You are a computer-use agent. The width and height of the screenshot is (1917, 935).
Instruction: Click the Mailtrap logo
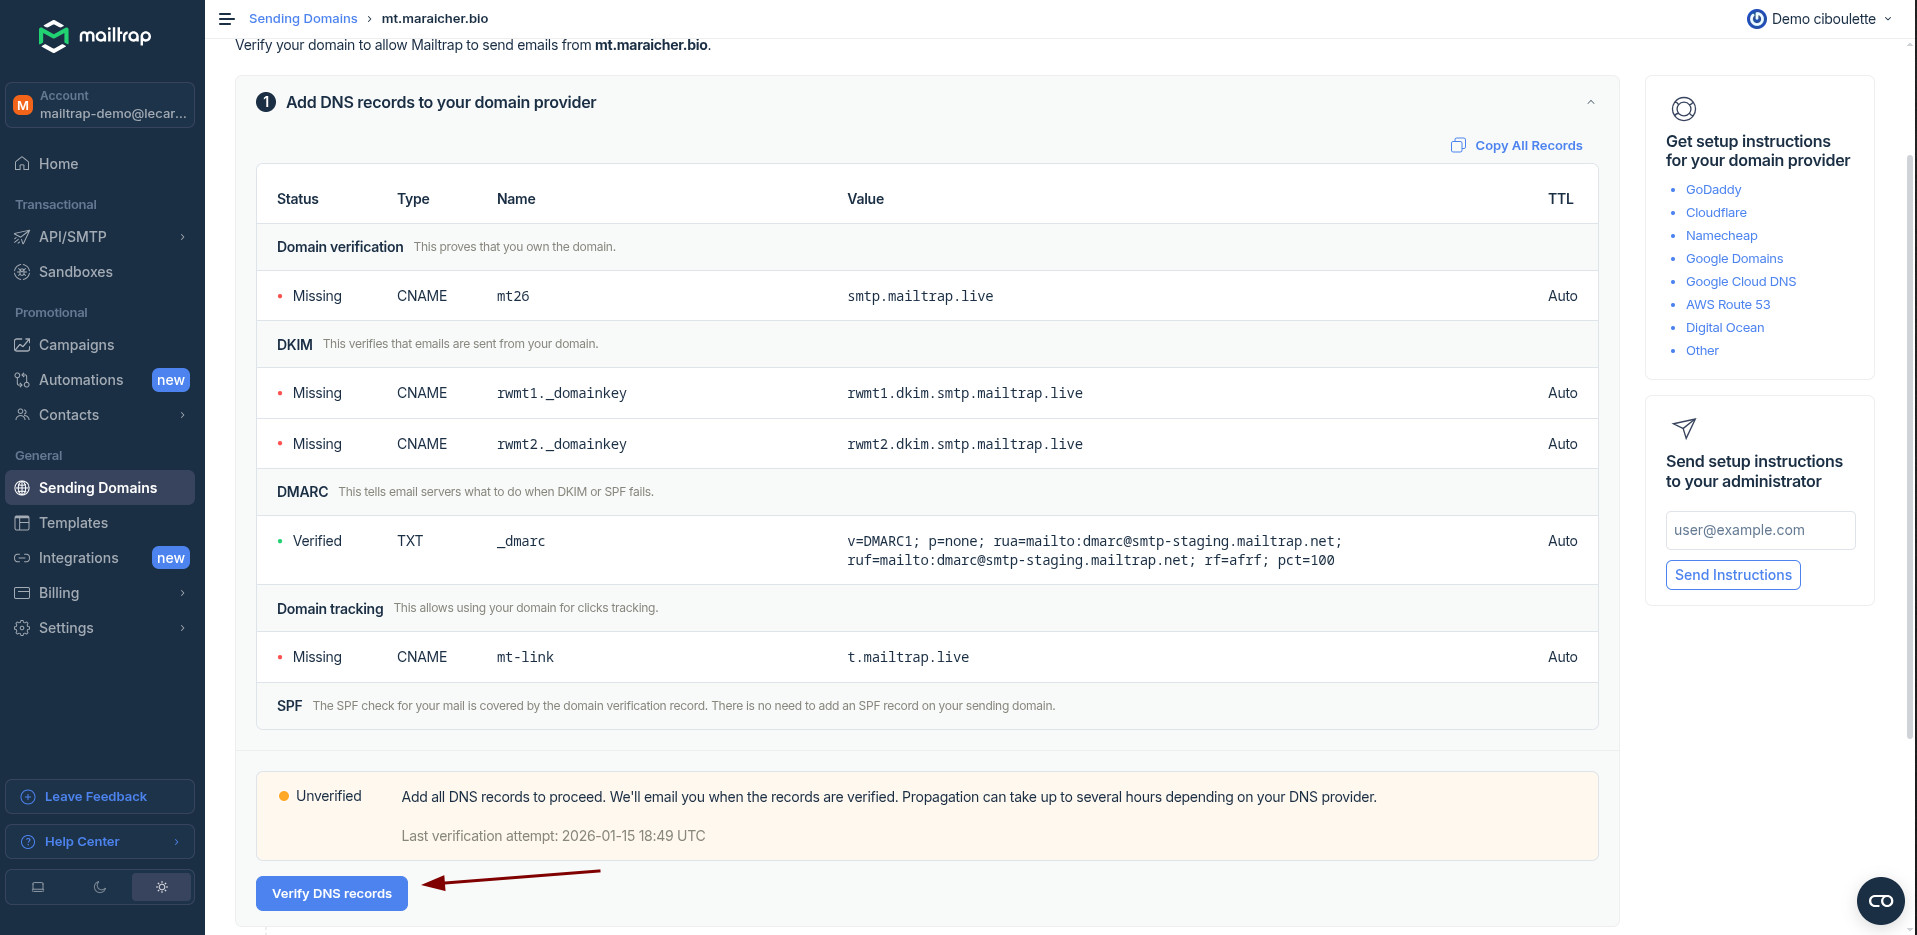95,36
